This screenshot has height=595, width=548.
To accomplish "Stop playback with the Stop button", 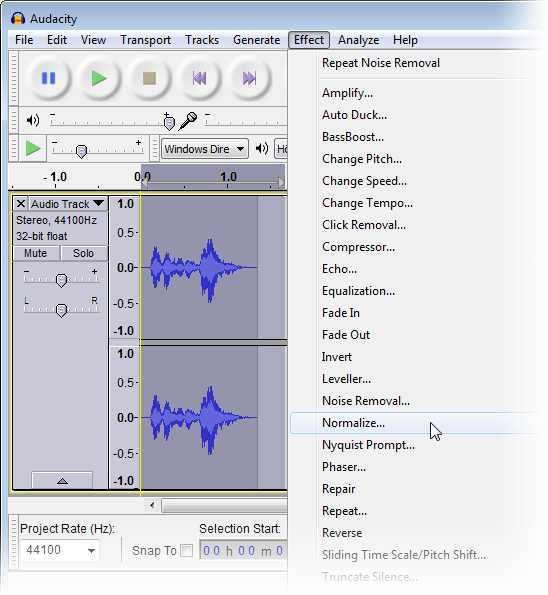I will pos(149,79).
